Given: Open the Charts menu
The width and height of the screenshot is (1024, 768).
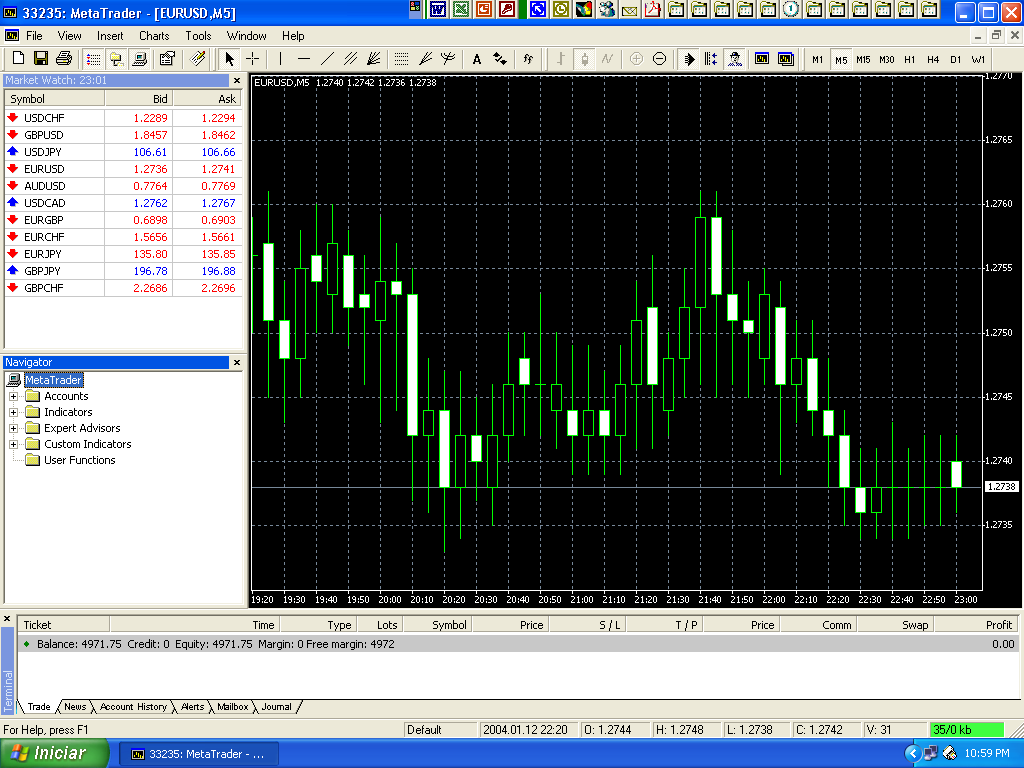Looking at the screenshot, I should pos(154,36).
